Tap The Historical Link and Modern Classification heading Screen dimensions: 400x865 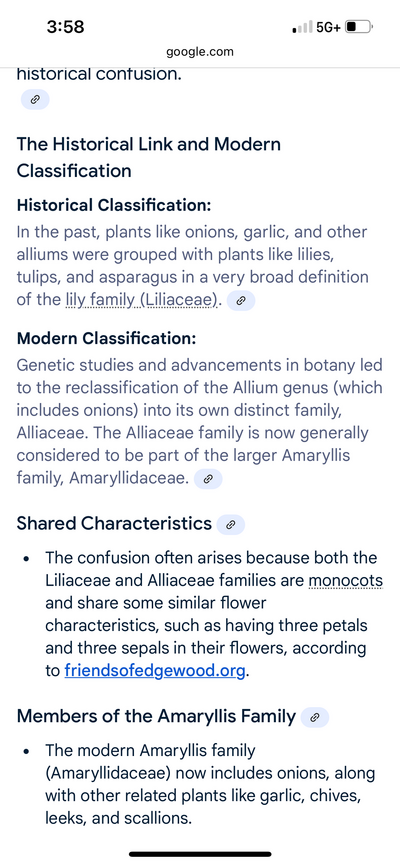149,157
